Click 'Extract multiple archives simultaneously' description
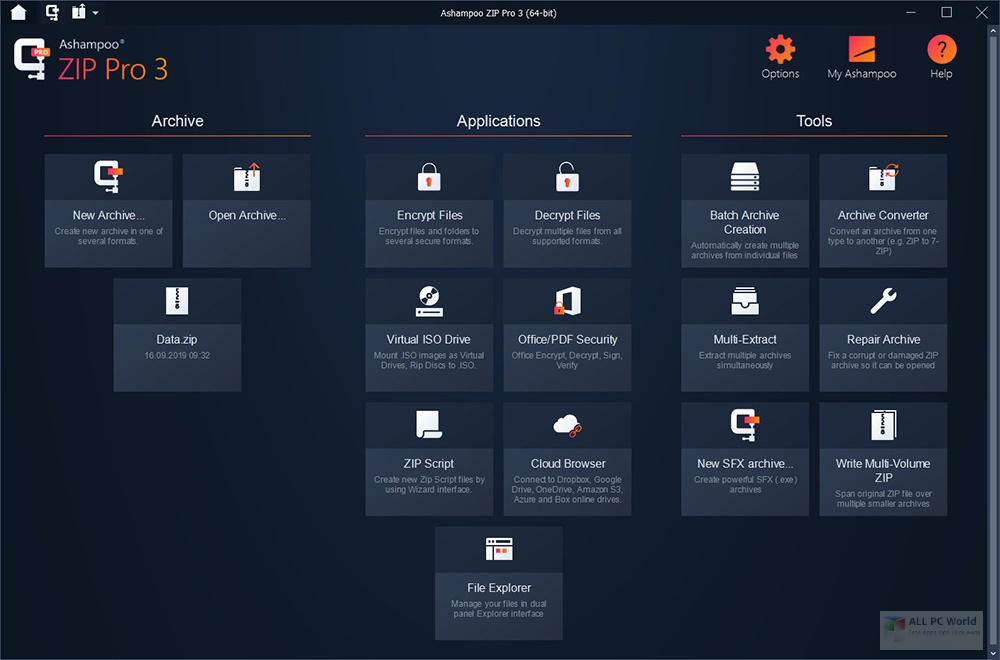 click(x=745, y=361)
